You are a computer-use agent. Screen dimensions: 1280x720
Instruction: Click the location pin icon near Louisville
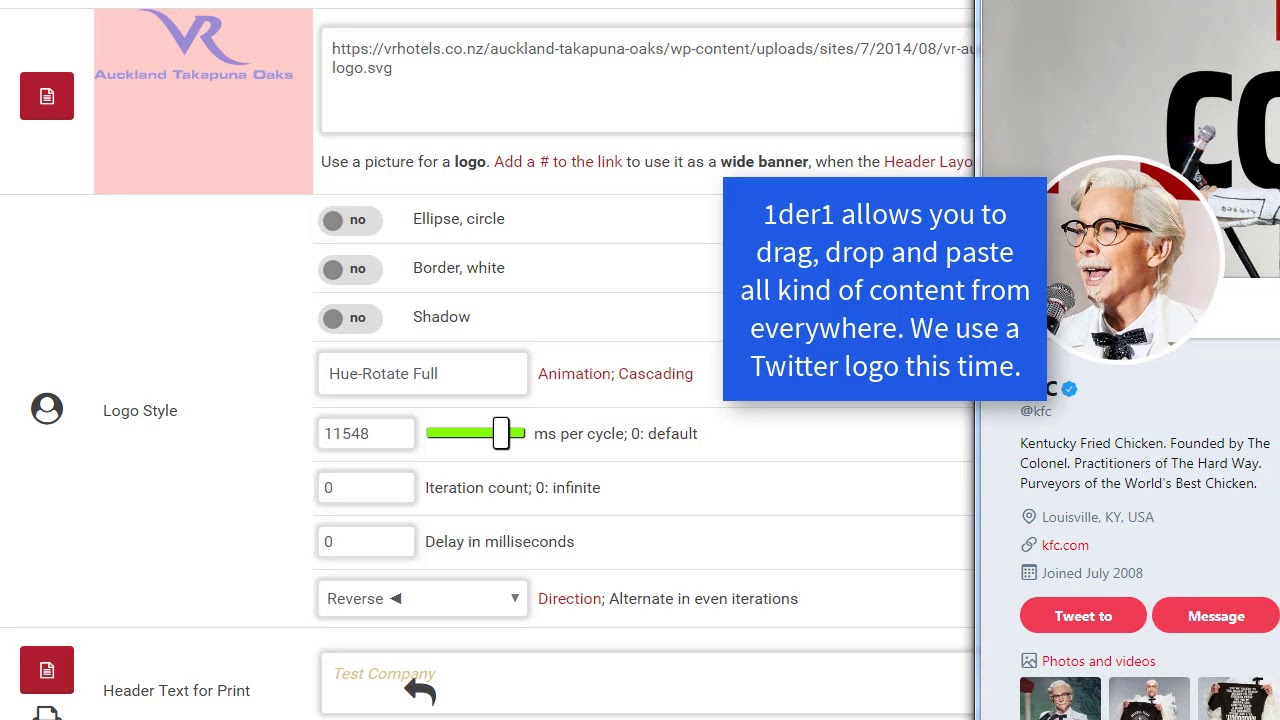click(1029, 517)
